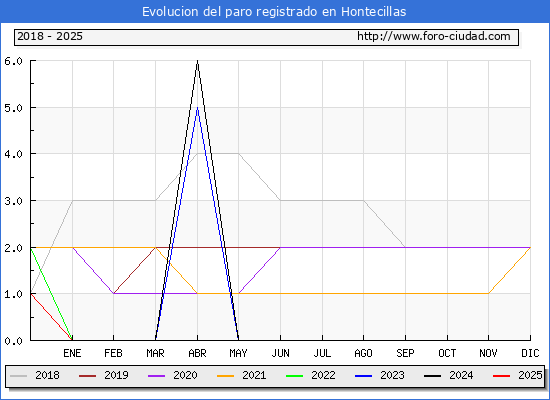
Task: Click the 5.0 y-axis value
Action: [13, 108]
